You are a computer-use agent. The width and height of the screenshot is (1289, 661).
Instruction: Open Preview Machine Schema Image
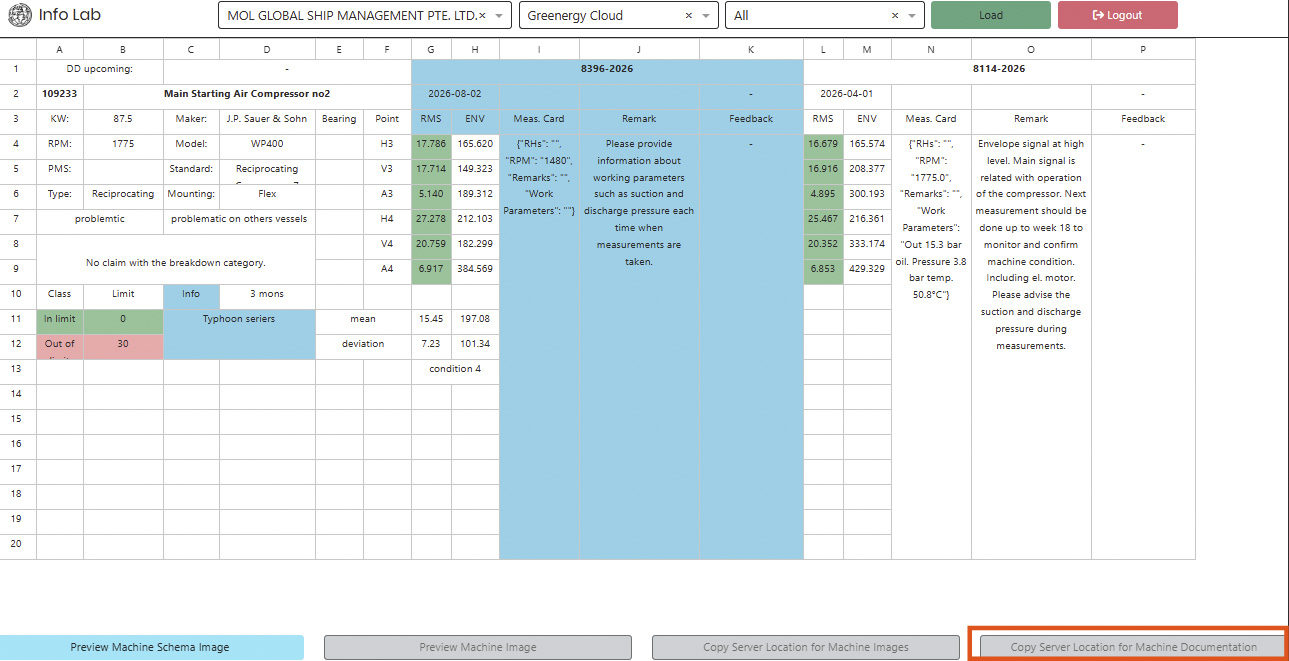pos(150,647)
